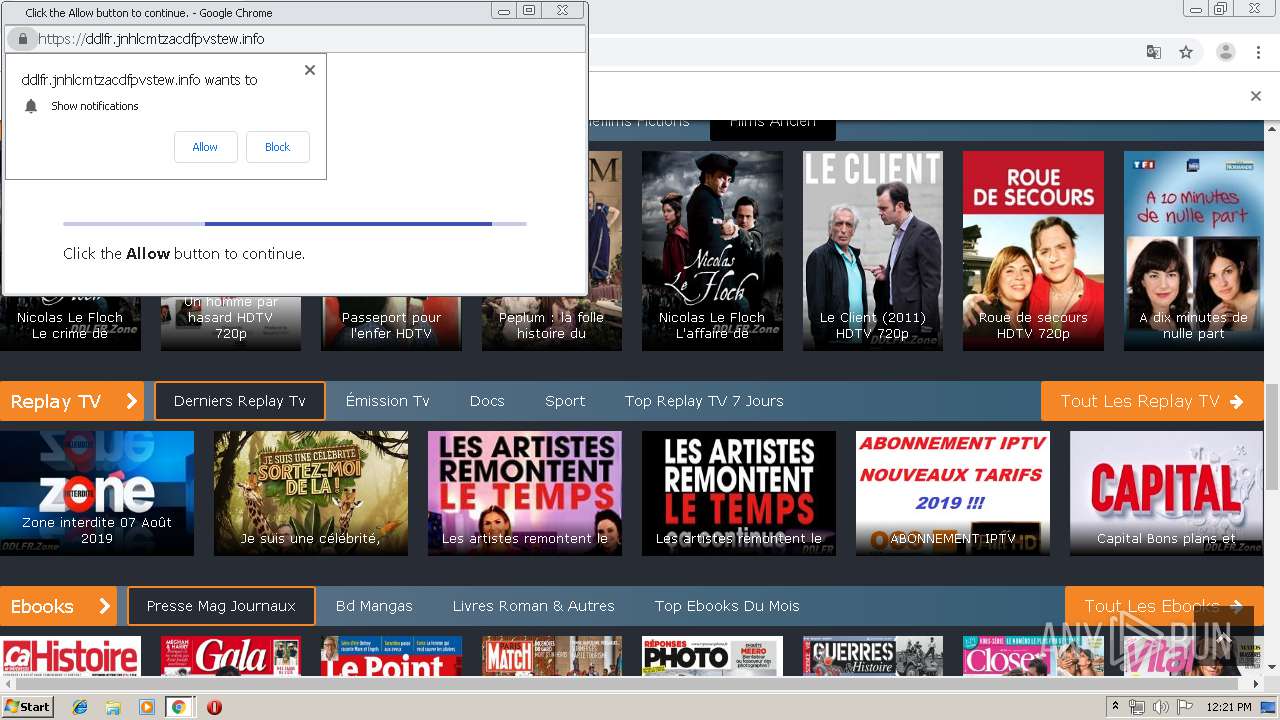Open Roue de secours HDTV 720p poster
Image resolution: width=1280 pixels, height=720 pixels.
pos(1033,250)
